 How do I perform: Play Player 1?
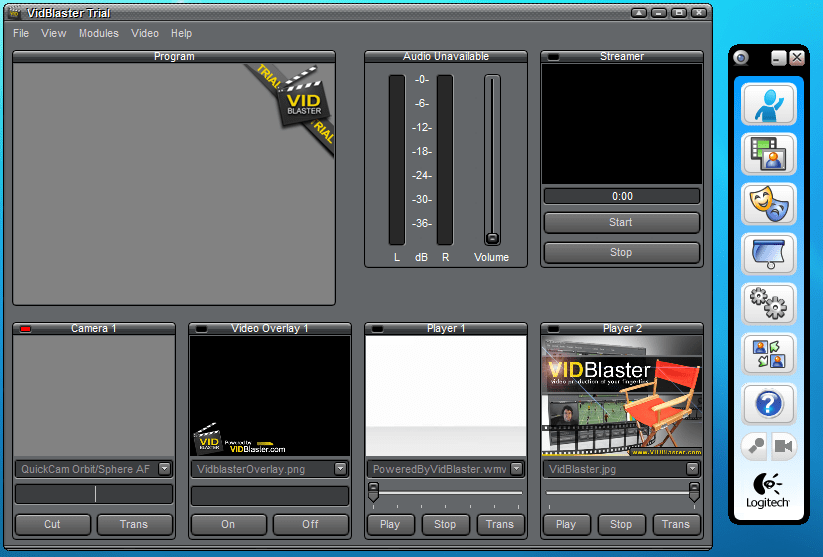(391, 524)
